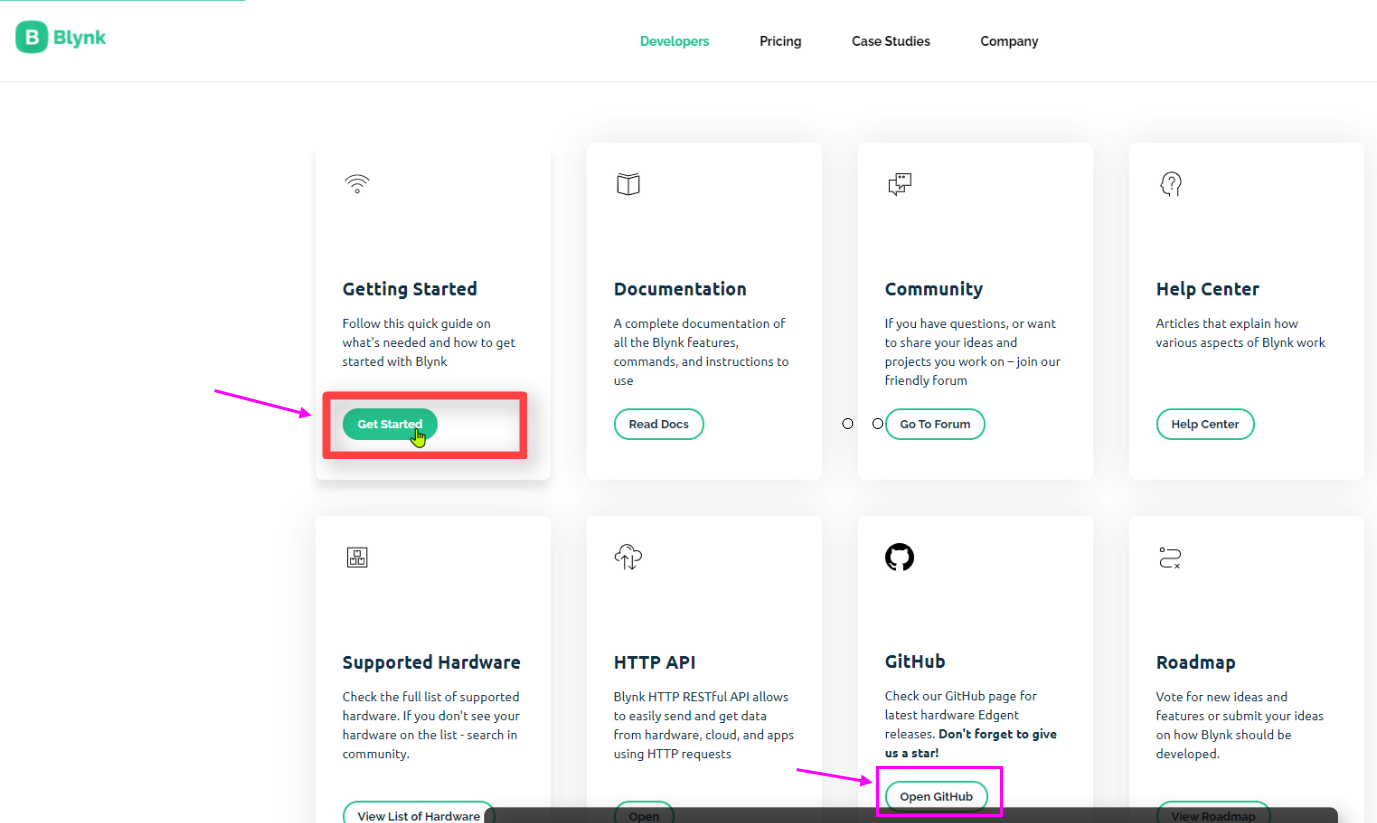Screen dimensions: 1377x823
Task: Click the Help Center question mark icon
Action: (1171, 184)
